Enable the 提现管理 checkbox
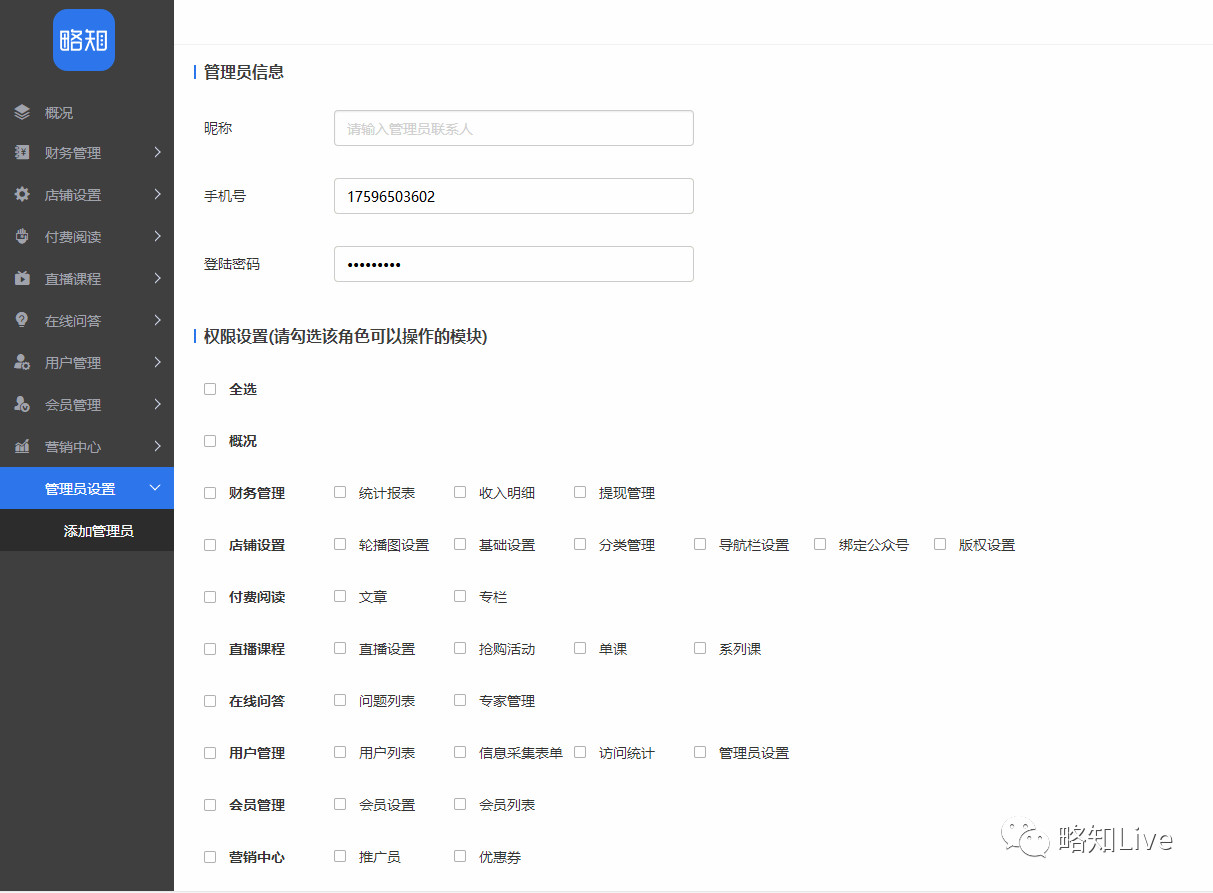Screen dimensions: 1213x893 pos(580,492)
